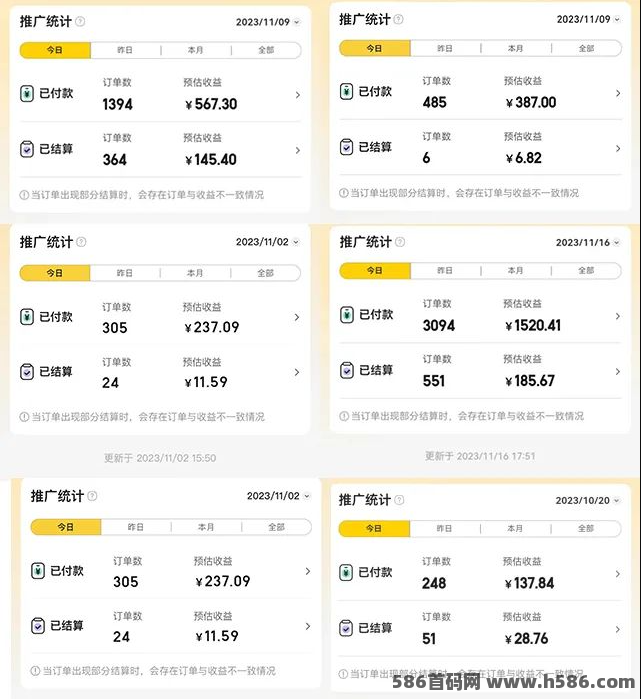Expand the 已结算 row showing ¥185.67
This screenshot has width=641, height=699.
point(481,371)
